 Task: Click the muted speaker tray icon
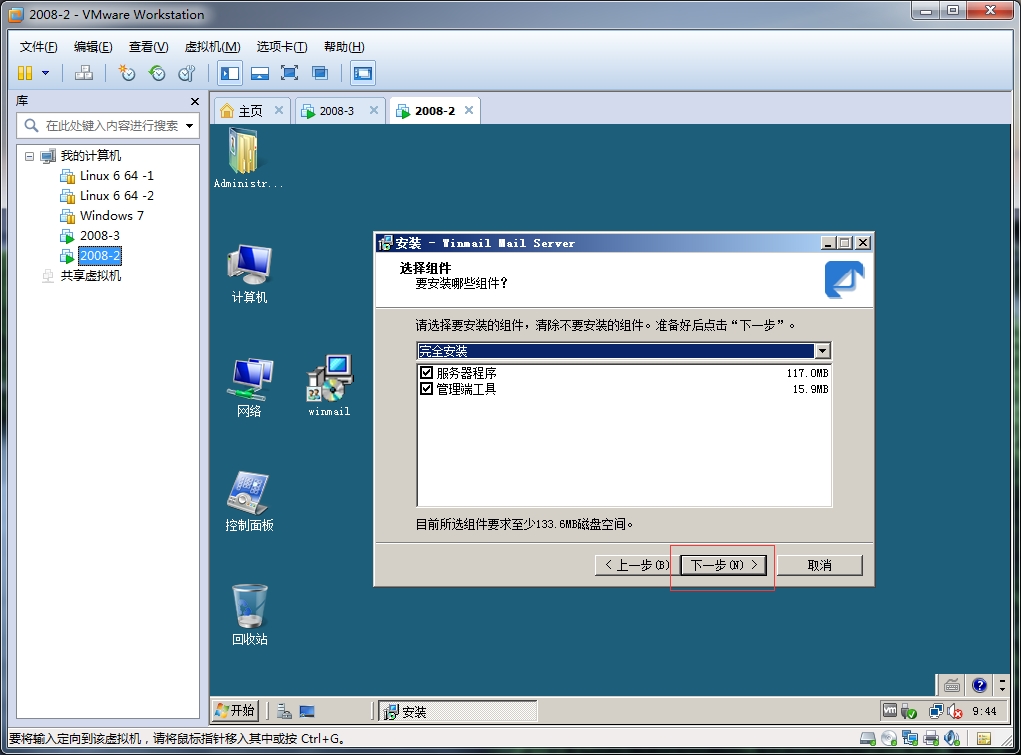(x=955, y=711)
